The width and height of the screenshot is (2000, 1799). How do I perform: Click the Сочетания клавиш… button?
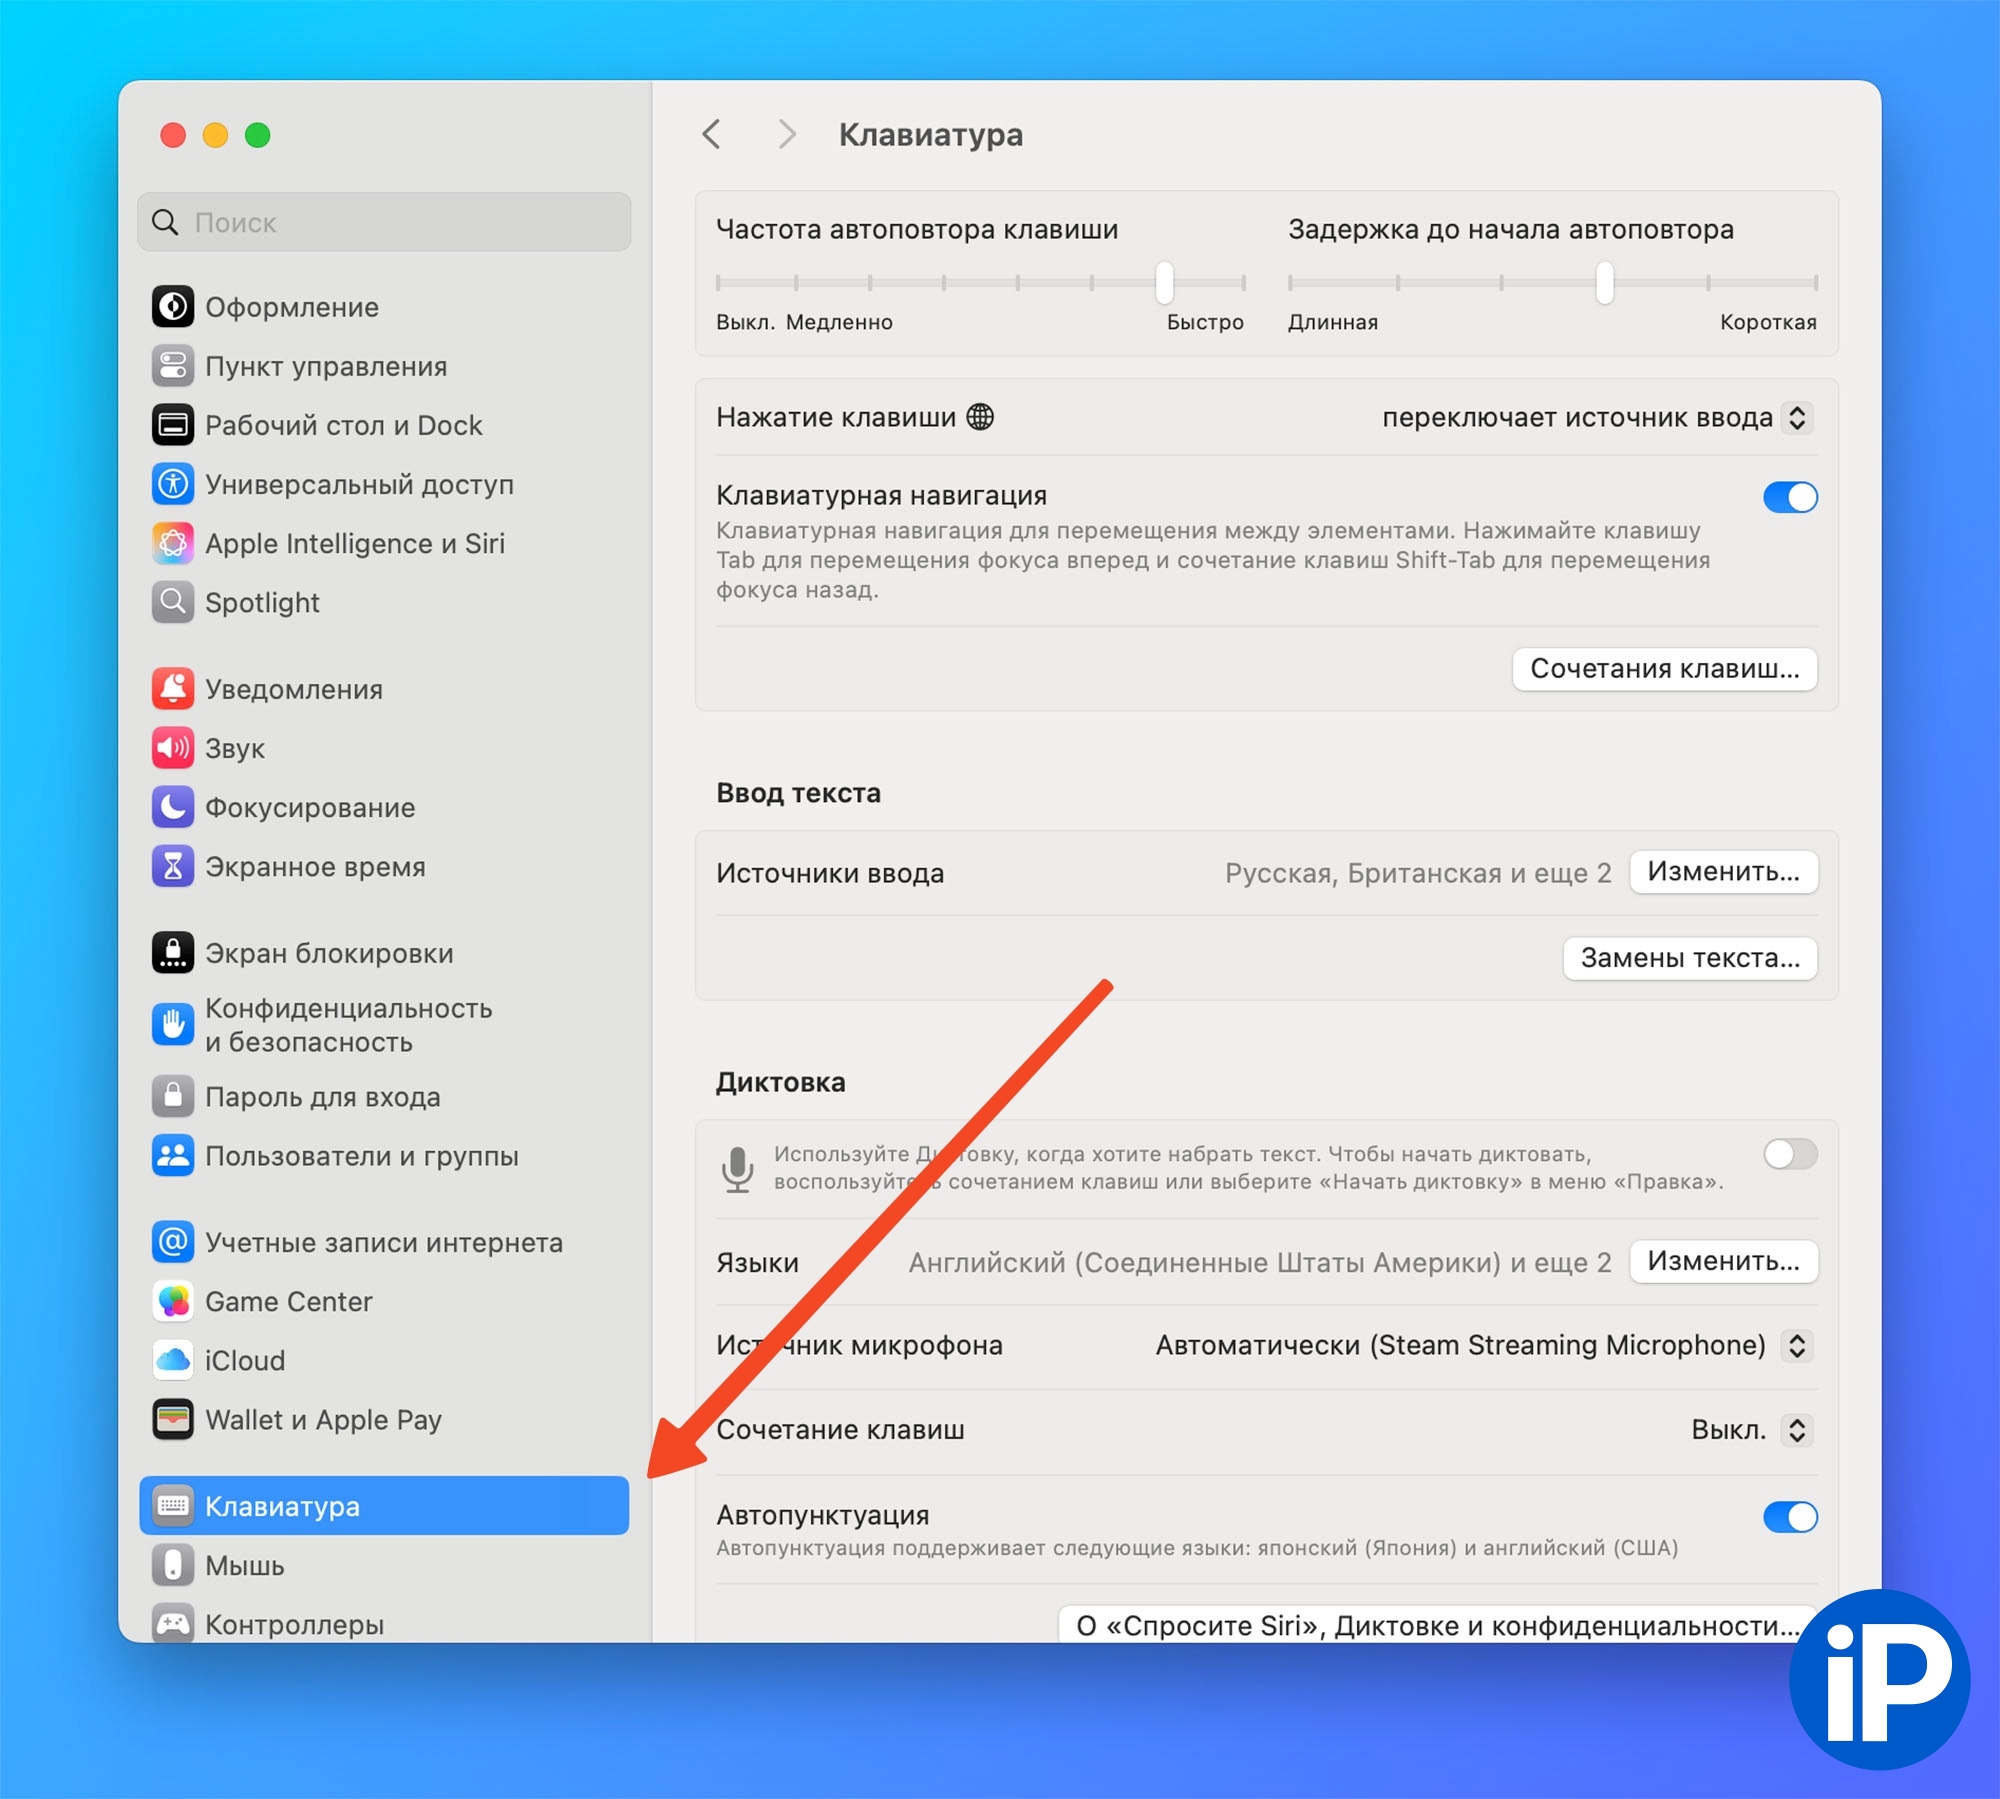(x=1664, y=669)
